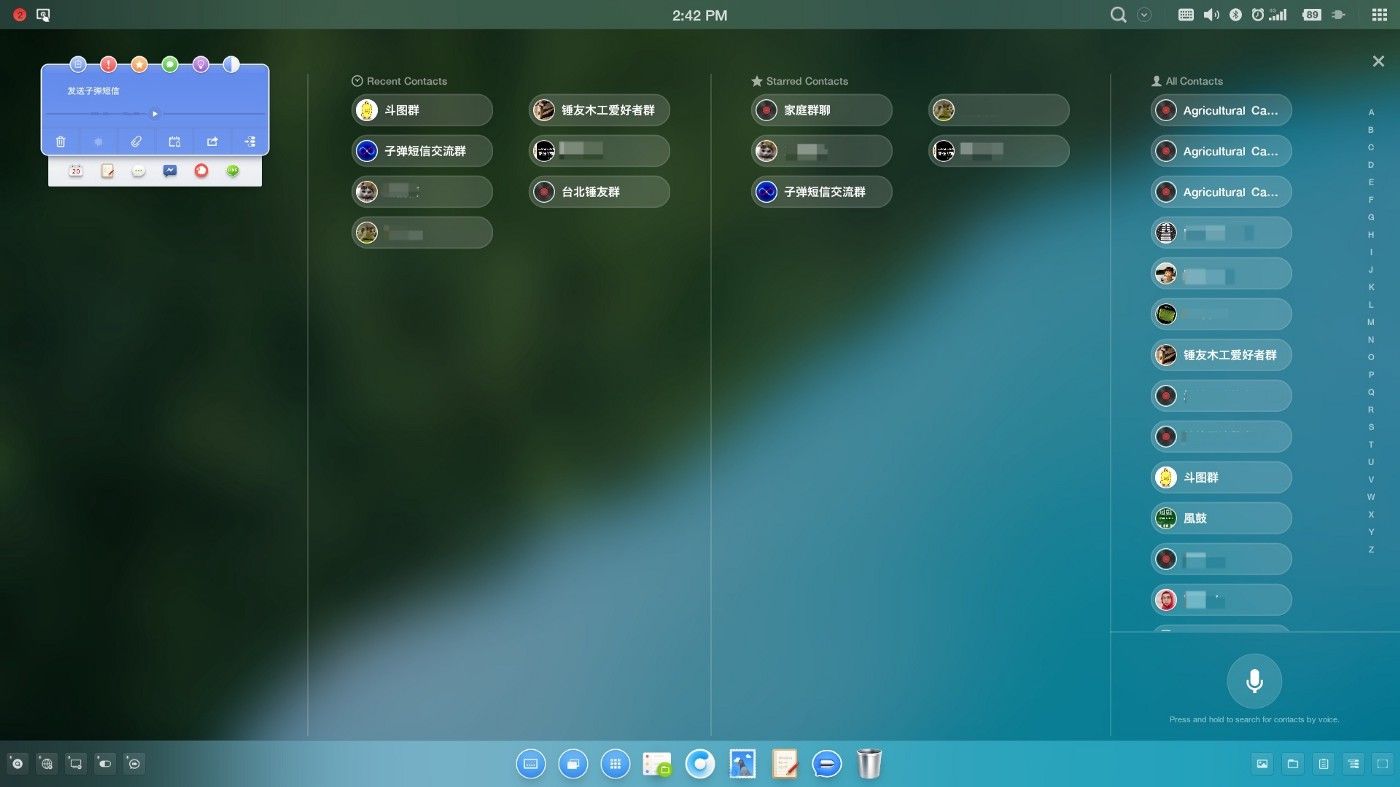Expand the tree-branch icon on the note card
1400x787 pixels.
(x=249, y=142)
